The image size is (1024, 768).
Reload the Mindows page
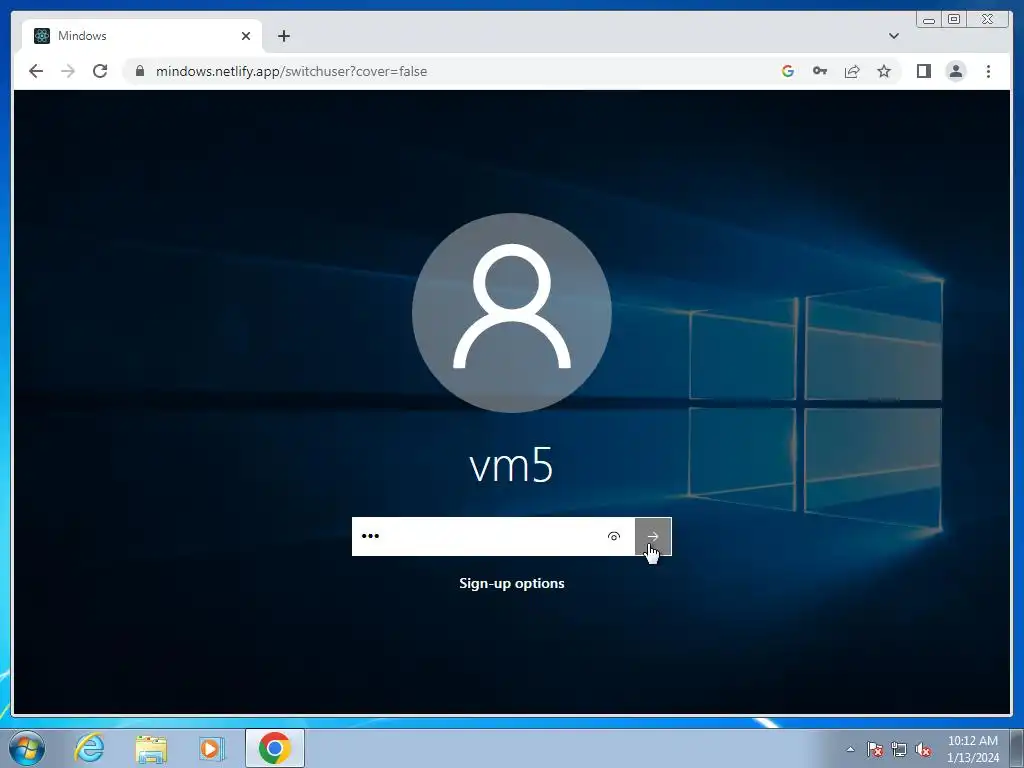coord(100,71)
